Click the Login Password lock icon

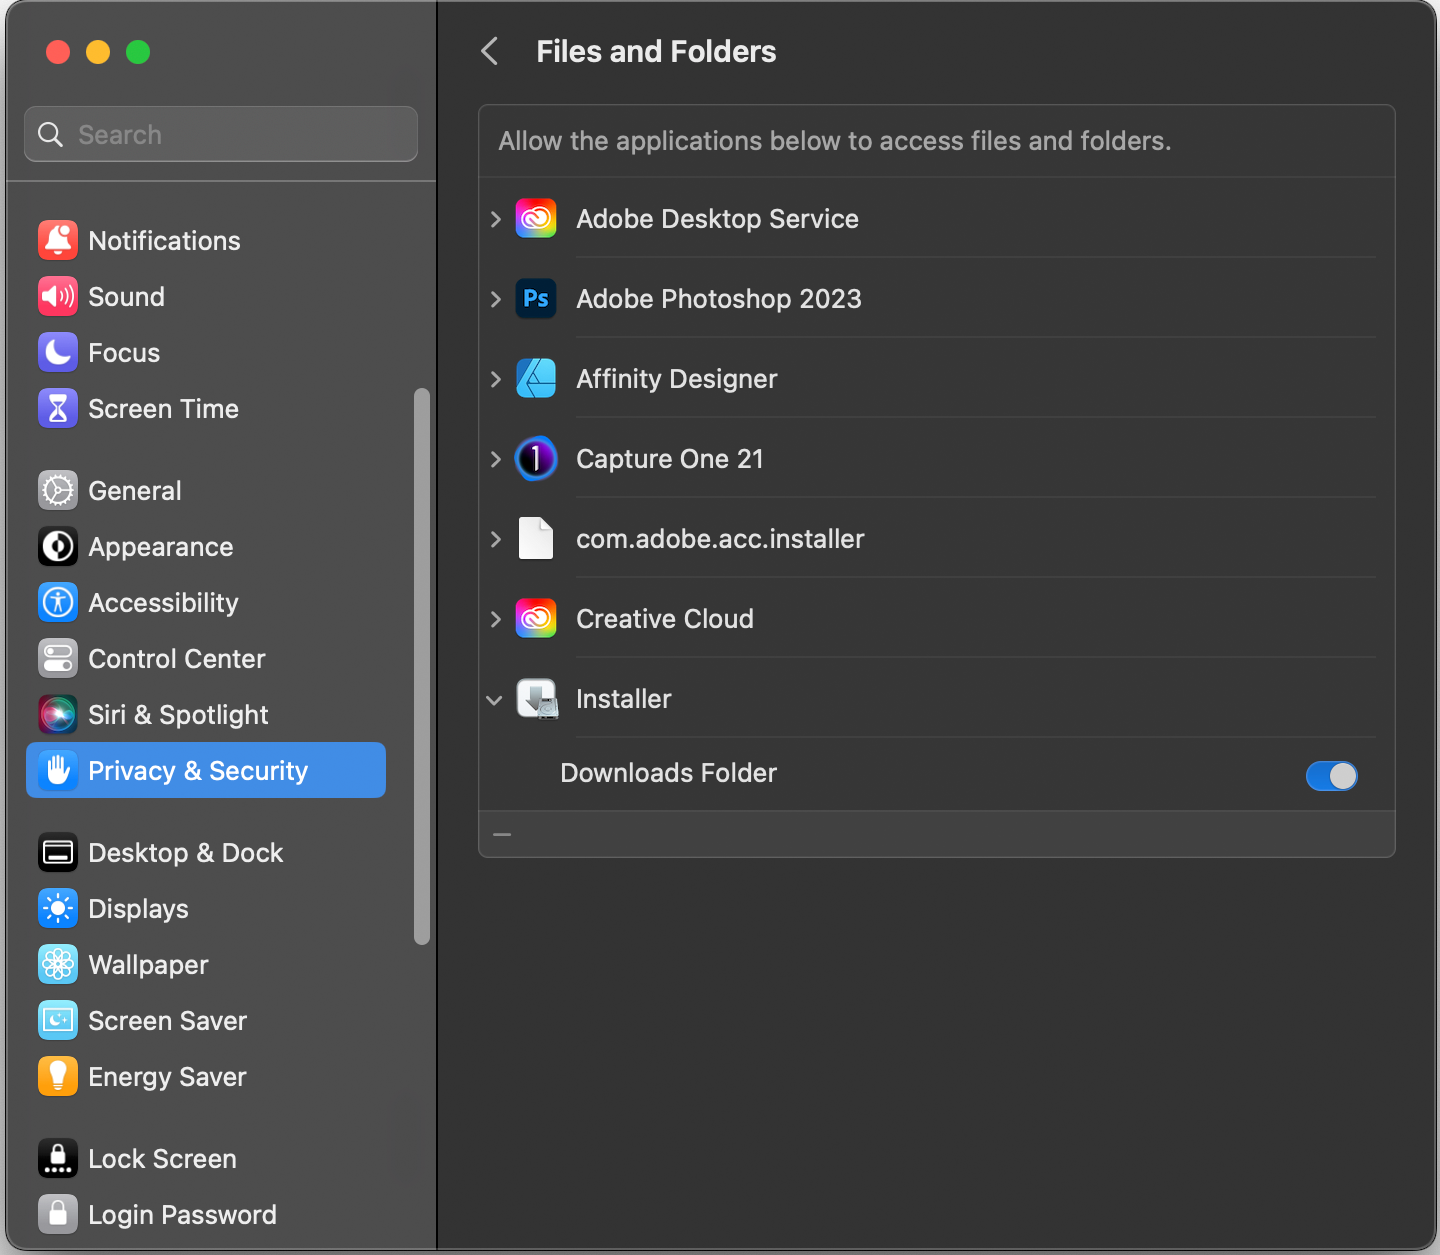click(x=58, y=1214)
